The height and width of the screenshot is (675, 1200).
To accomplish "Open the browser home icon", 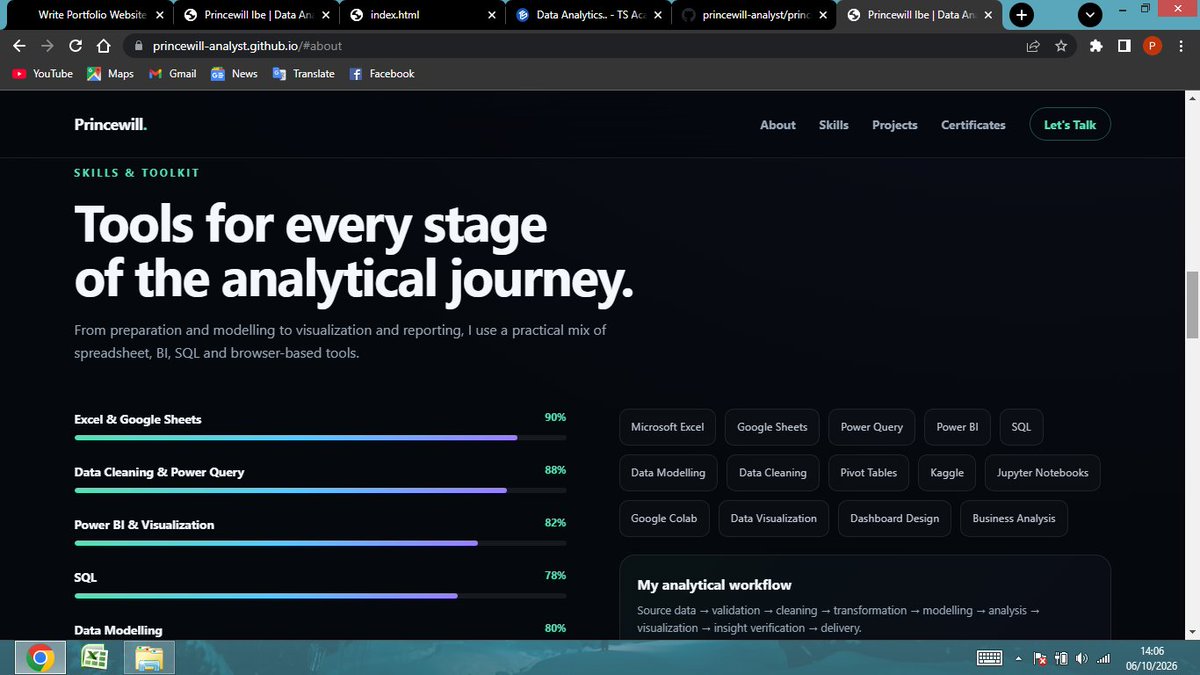I will point(103,46).
